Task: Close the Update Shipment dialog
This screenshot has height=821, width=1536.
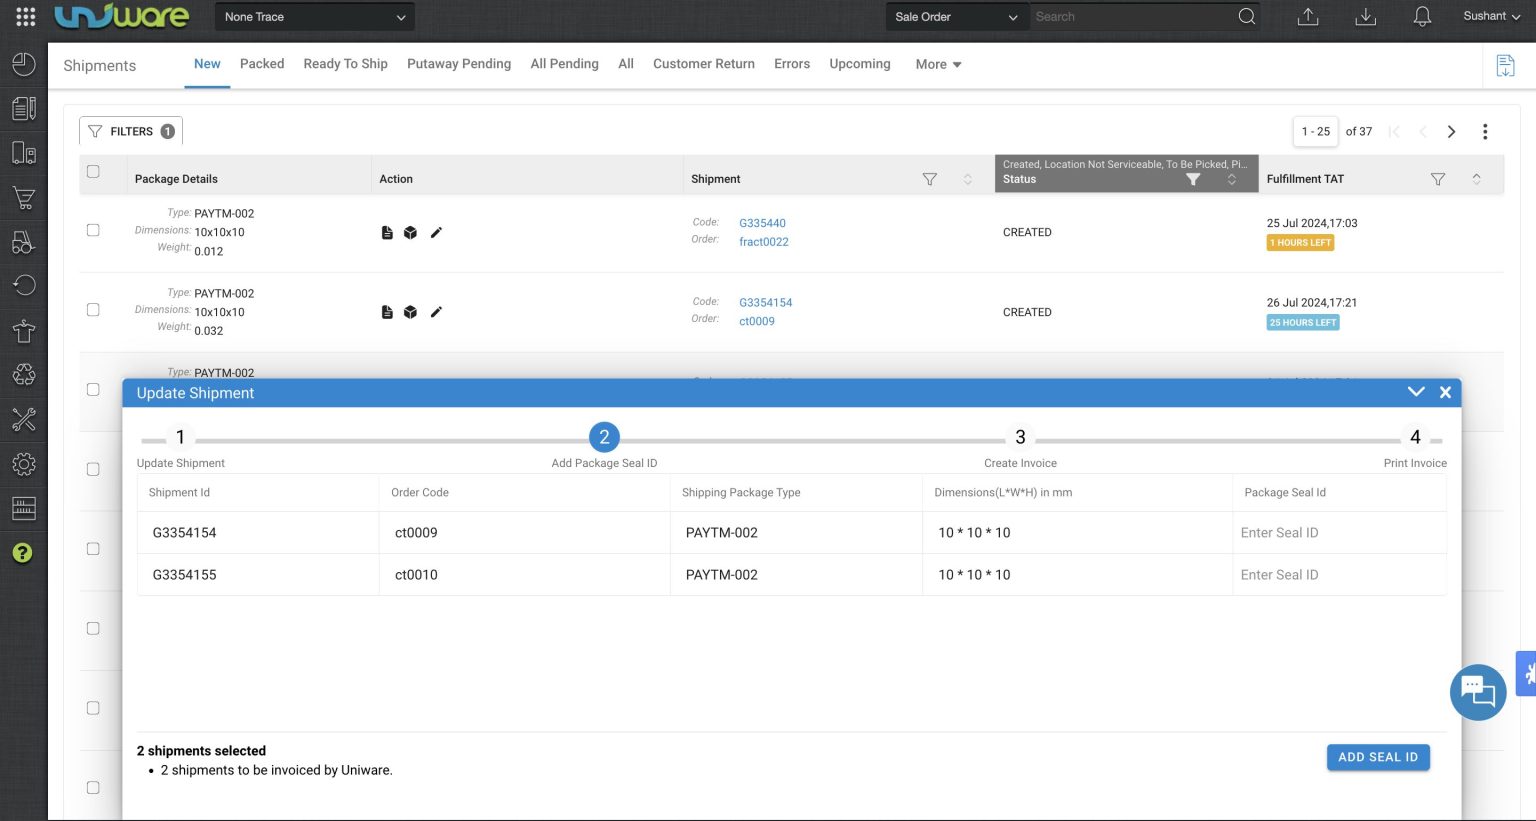Action: pyautogui.click(x=1445, y=392)
